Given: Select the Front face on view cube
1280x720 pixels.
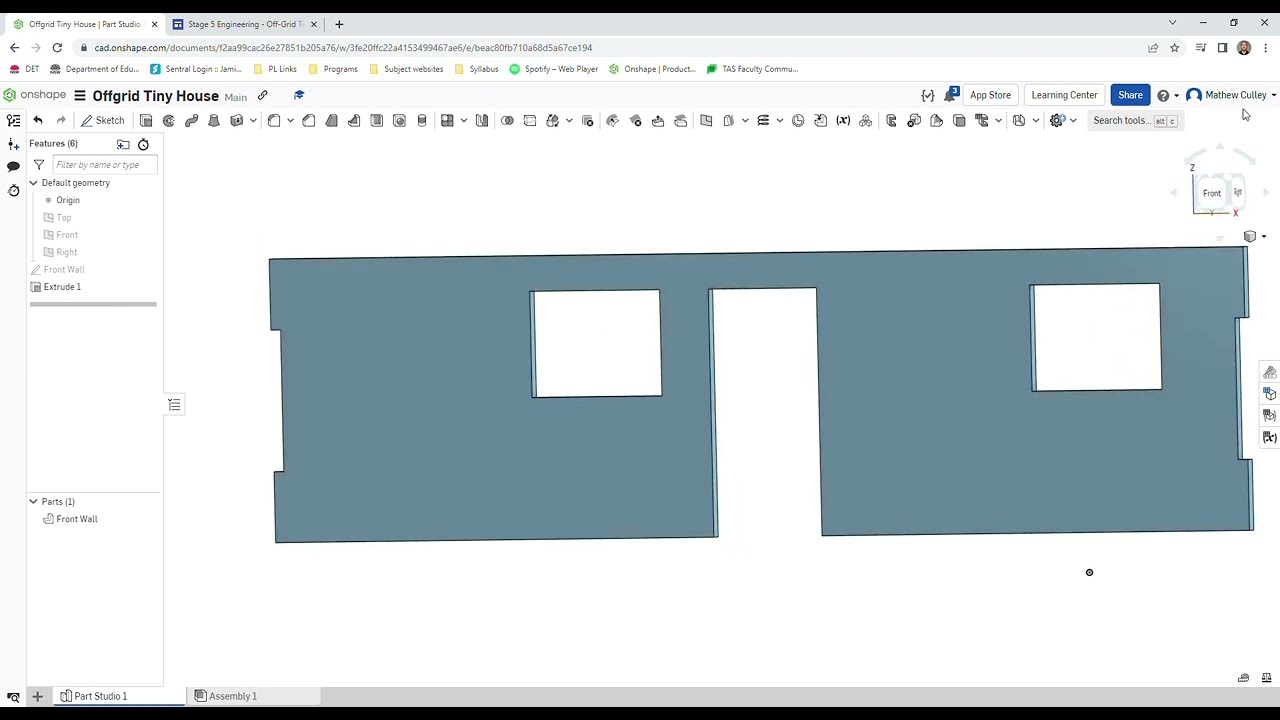Looking at the screenshot, I should pos(1212,193).
